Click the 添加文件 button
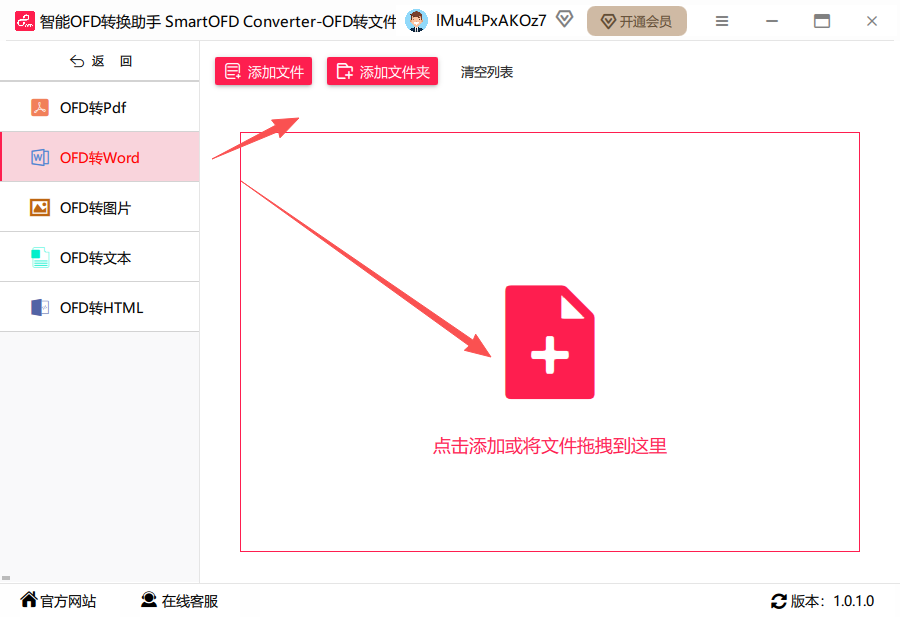 click(x=263, y=71)
